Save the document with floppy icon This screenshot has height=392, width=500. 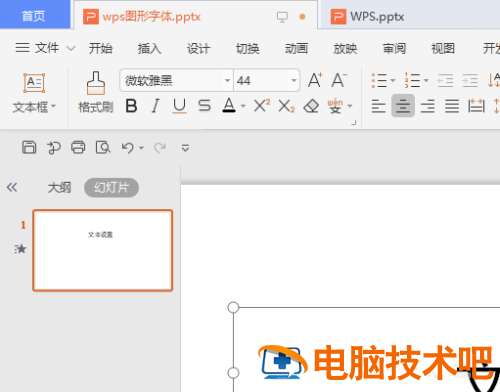[29, 147]
